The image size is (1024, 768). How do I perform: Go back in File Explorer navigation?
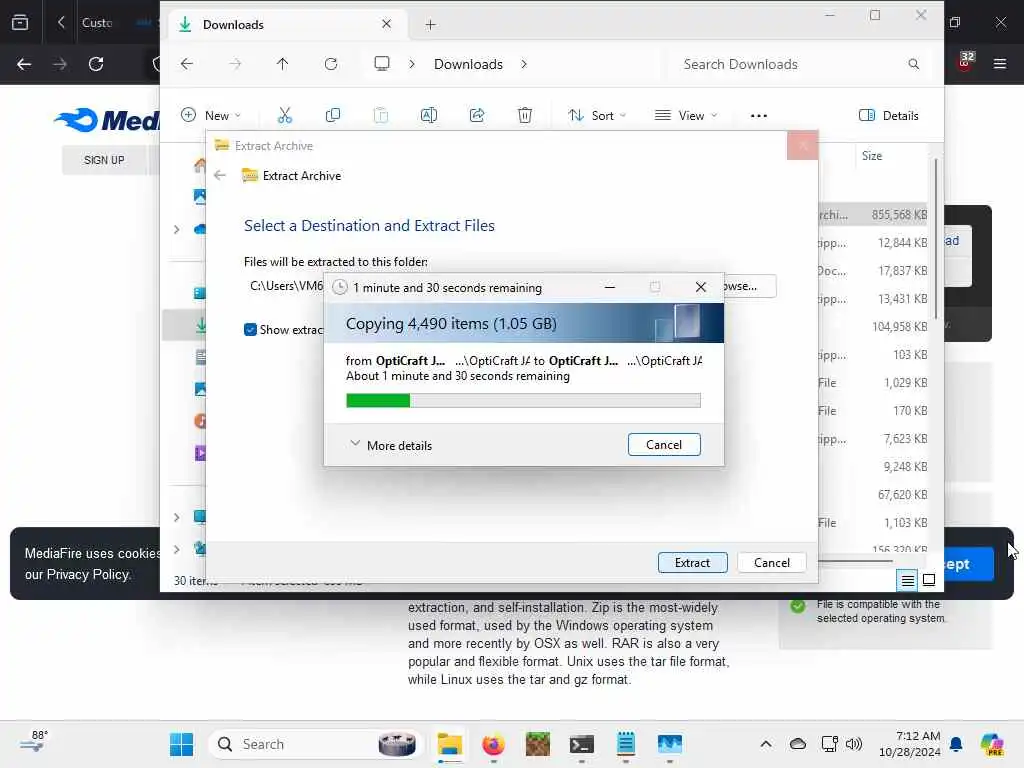pyautogui.click(x=187, y=64)
